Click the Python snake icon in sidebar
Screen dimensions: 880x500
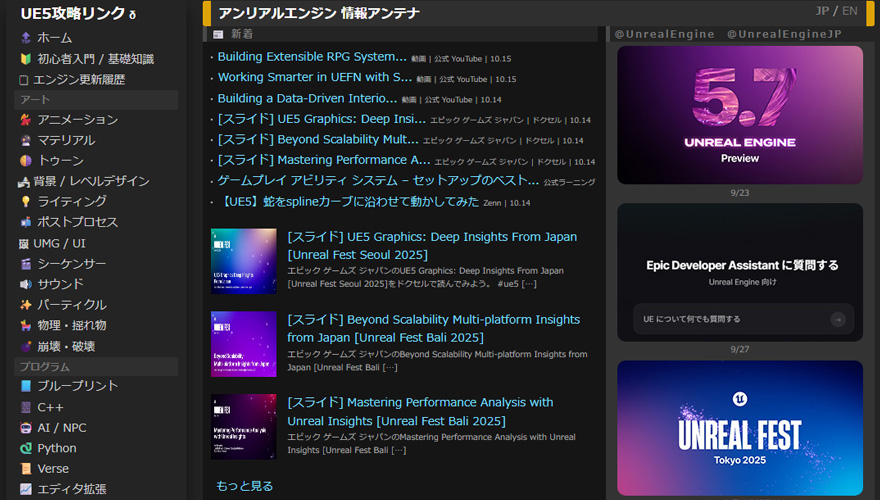pyautogui.click(x=25, y=448)
